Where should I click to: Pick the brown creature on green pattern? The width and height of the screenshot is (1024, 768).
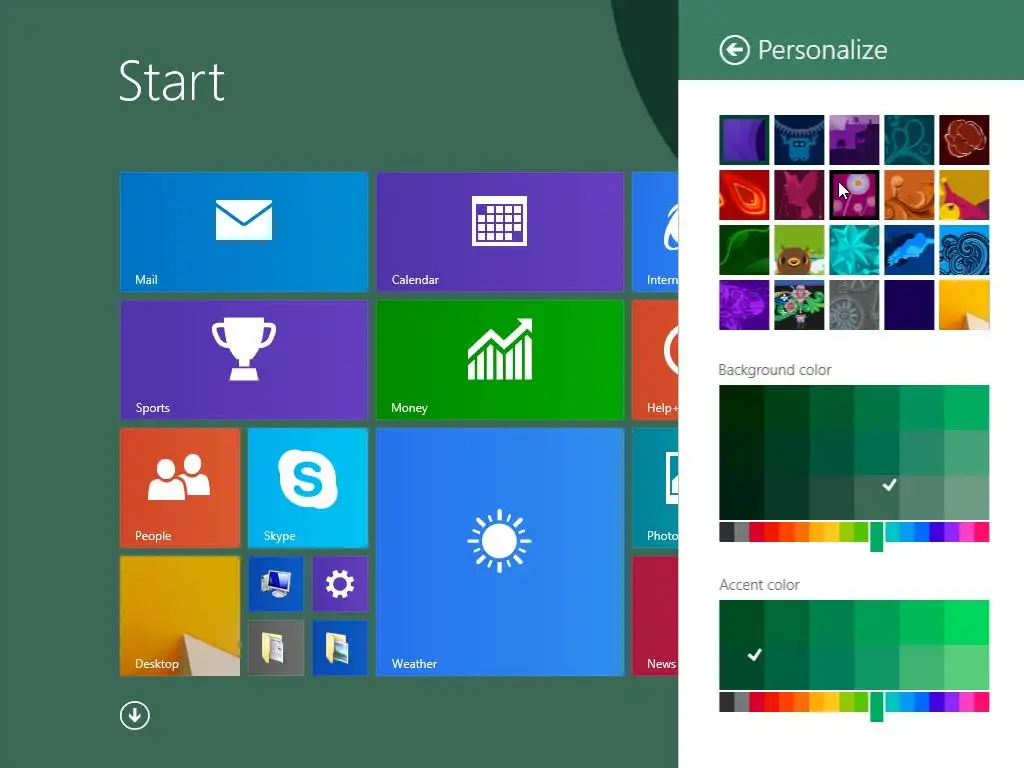click(x=799, y=250)
